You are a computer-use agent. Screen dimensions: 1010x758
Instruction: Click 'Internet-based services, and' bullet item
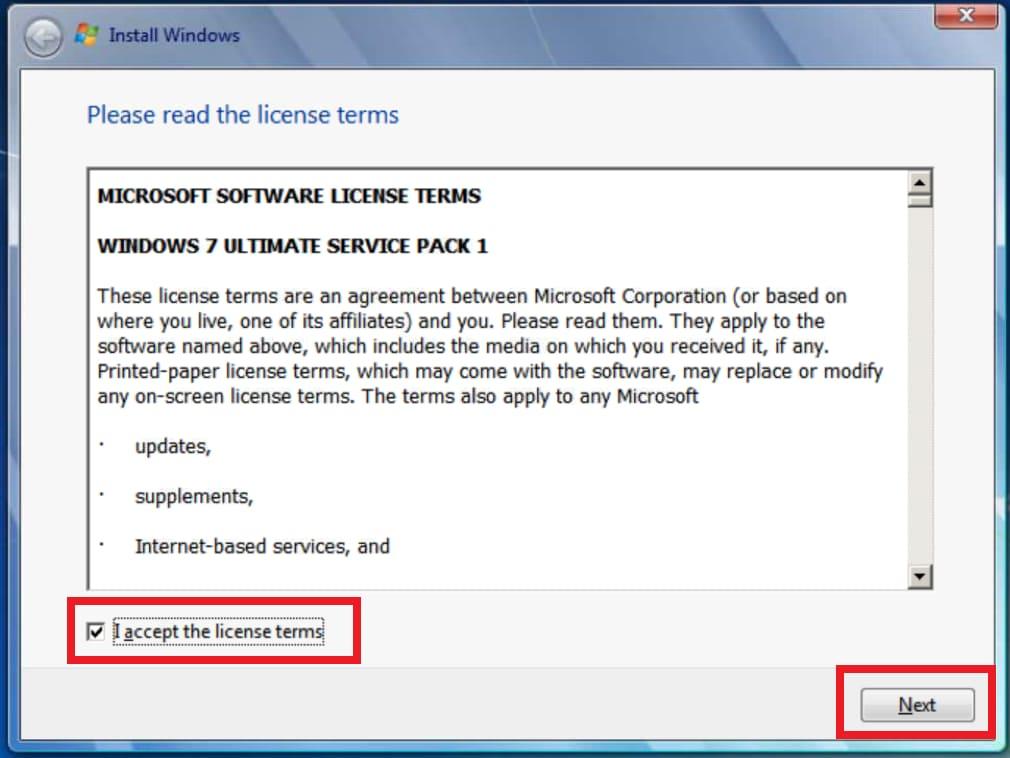click(262, 547)
